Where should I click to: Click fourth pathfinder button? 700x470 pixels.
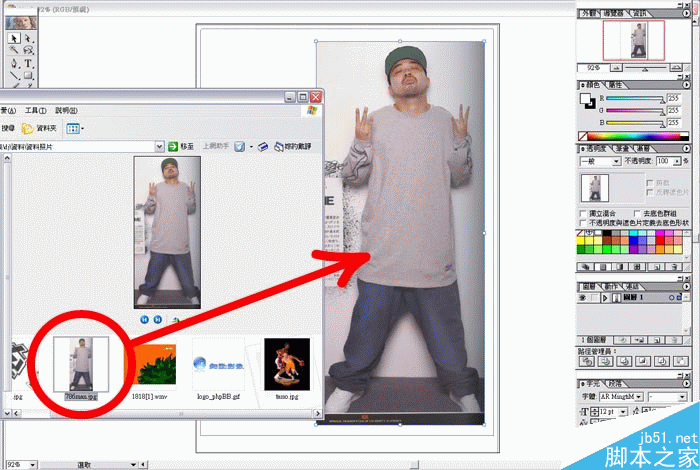pyautogui.click(x=643, y=361)
